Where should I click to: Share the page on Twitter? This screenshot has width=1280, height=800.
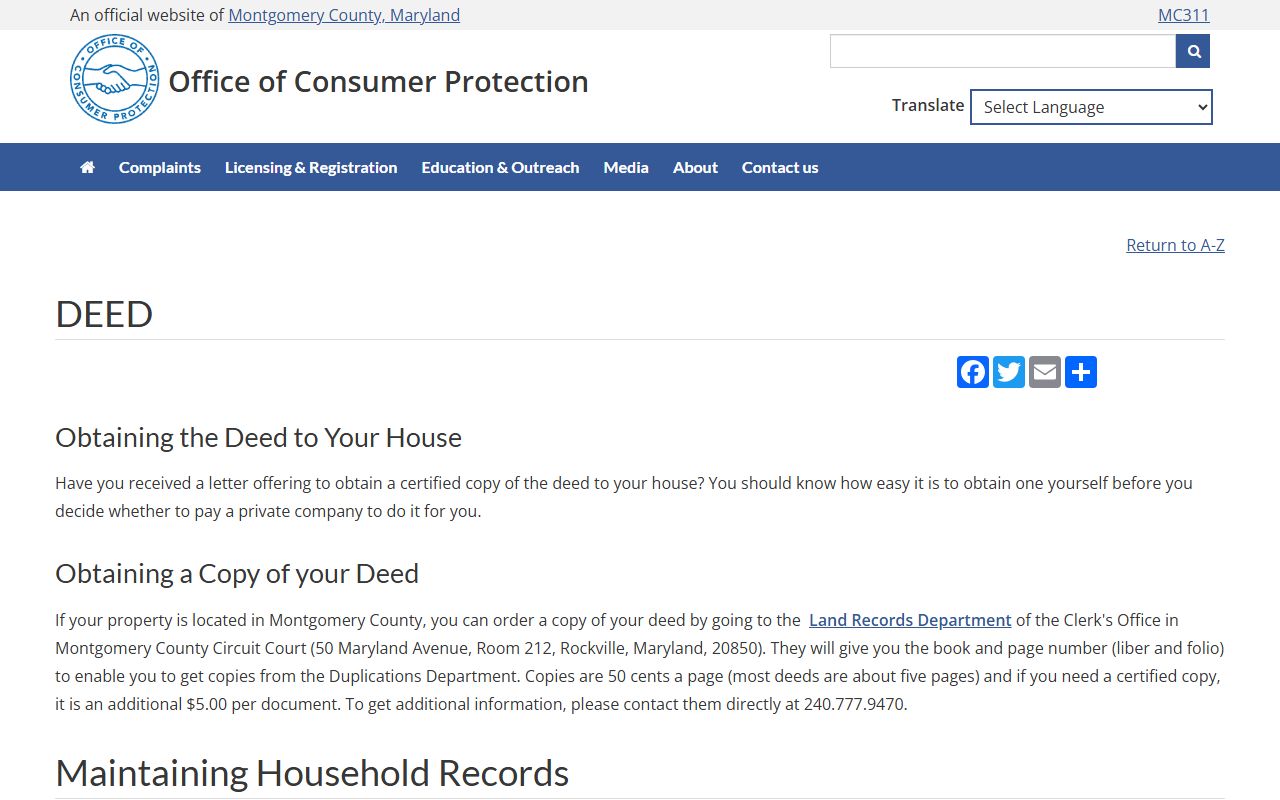pos(1009,372)
